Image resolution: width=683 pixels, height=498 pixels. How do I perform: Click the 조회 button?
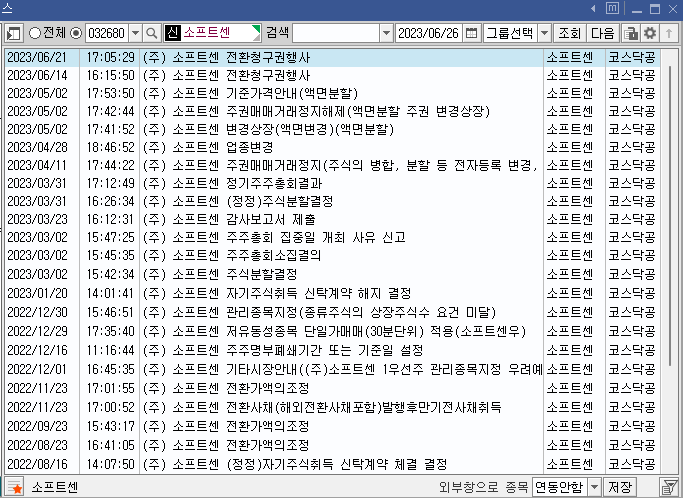point(569,33)
